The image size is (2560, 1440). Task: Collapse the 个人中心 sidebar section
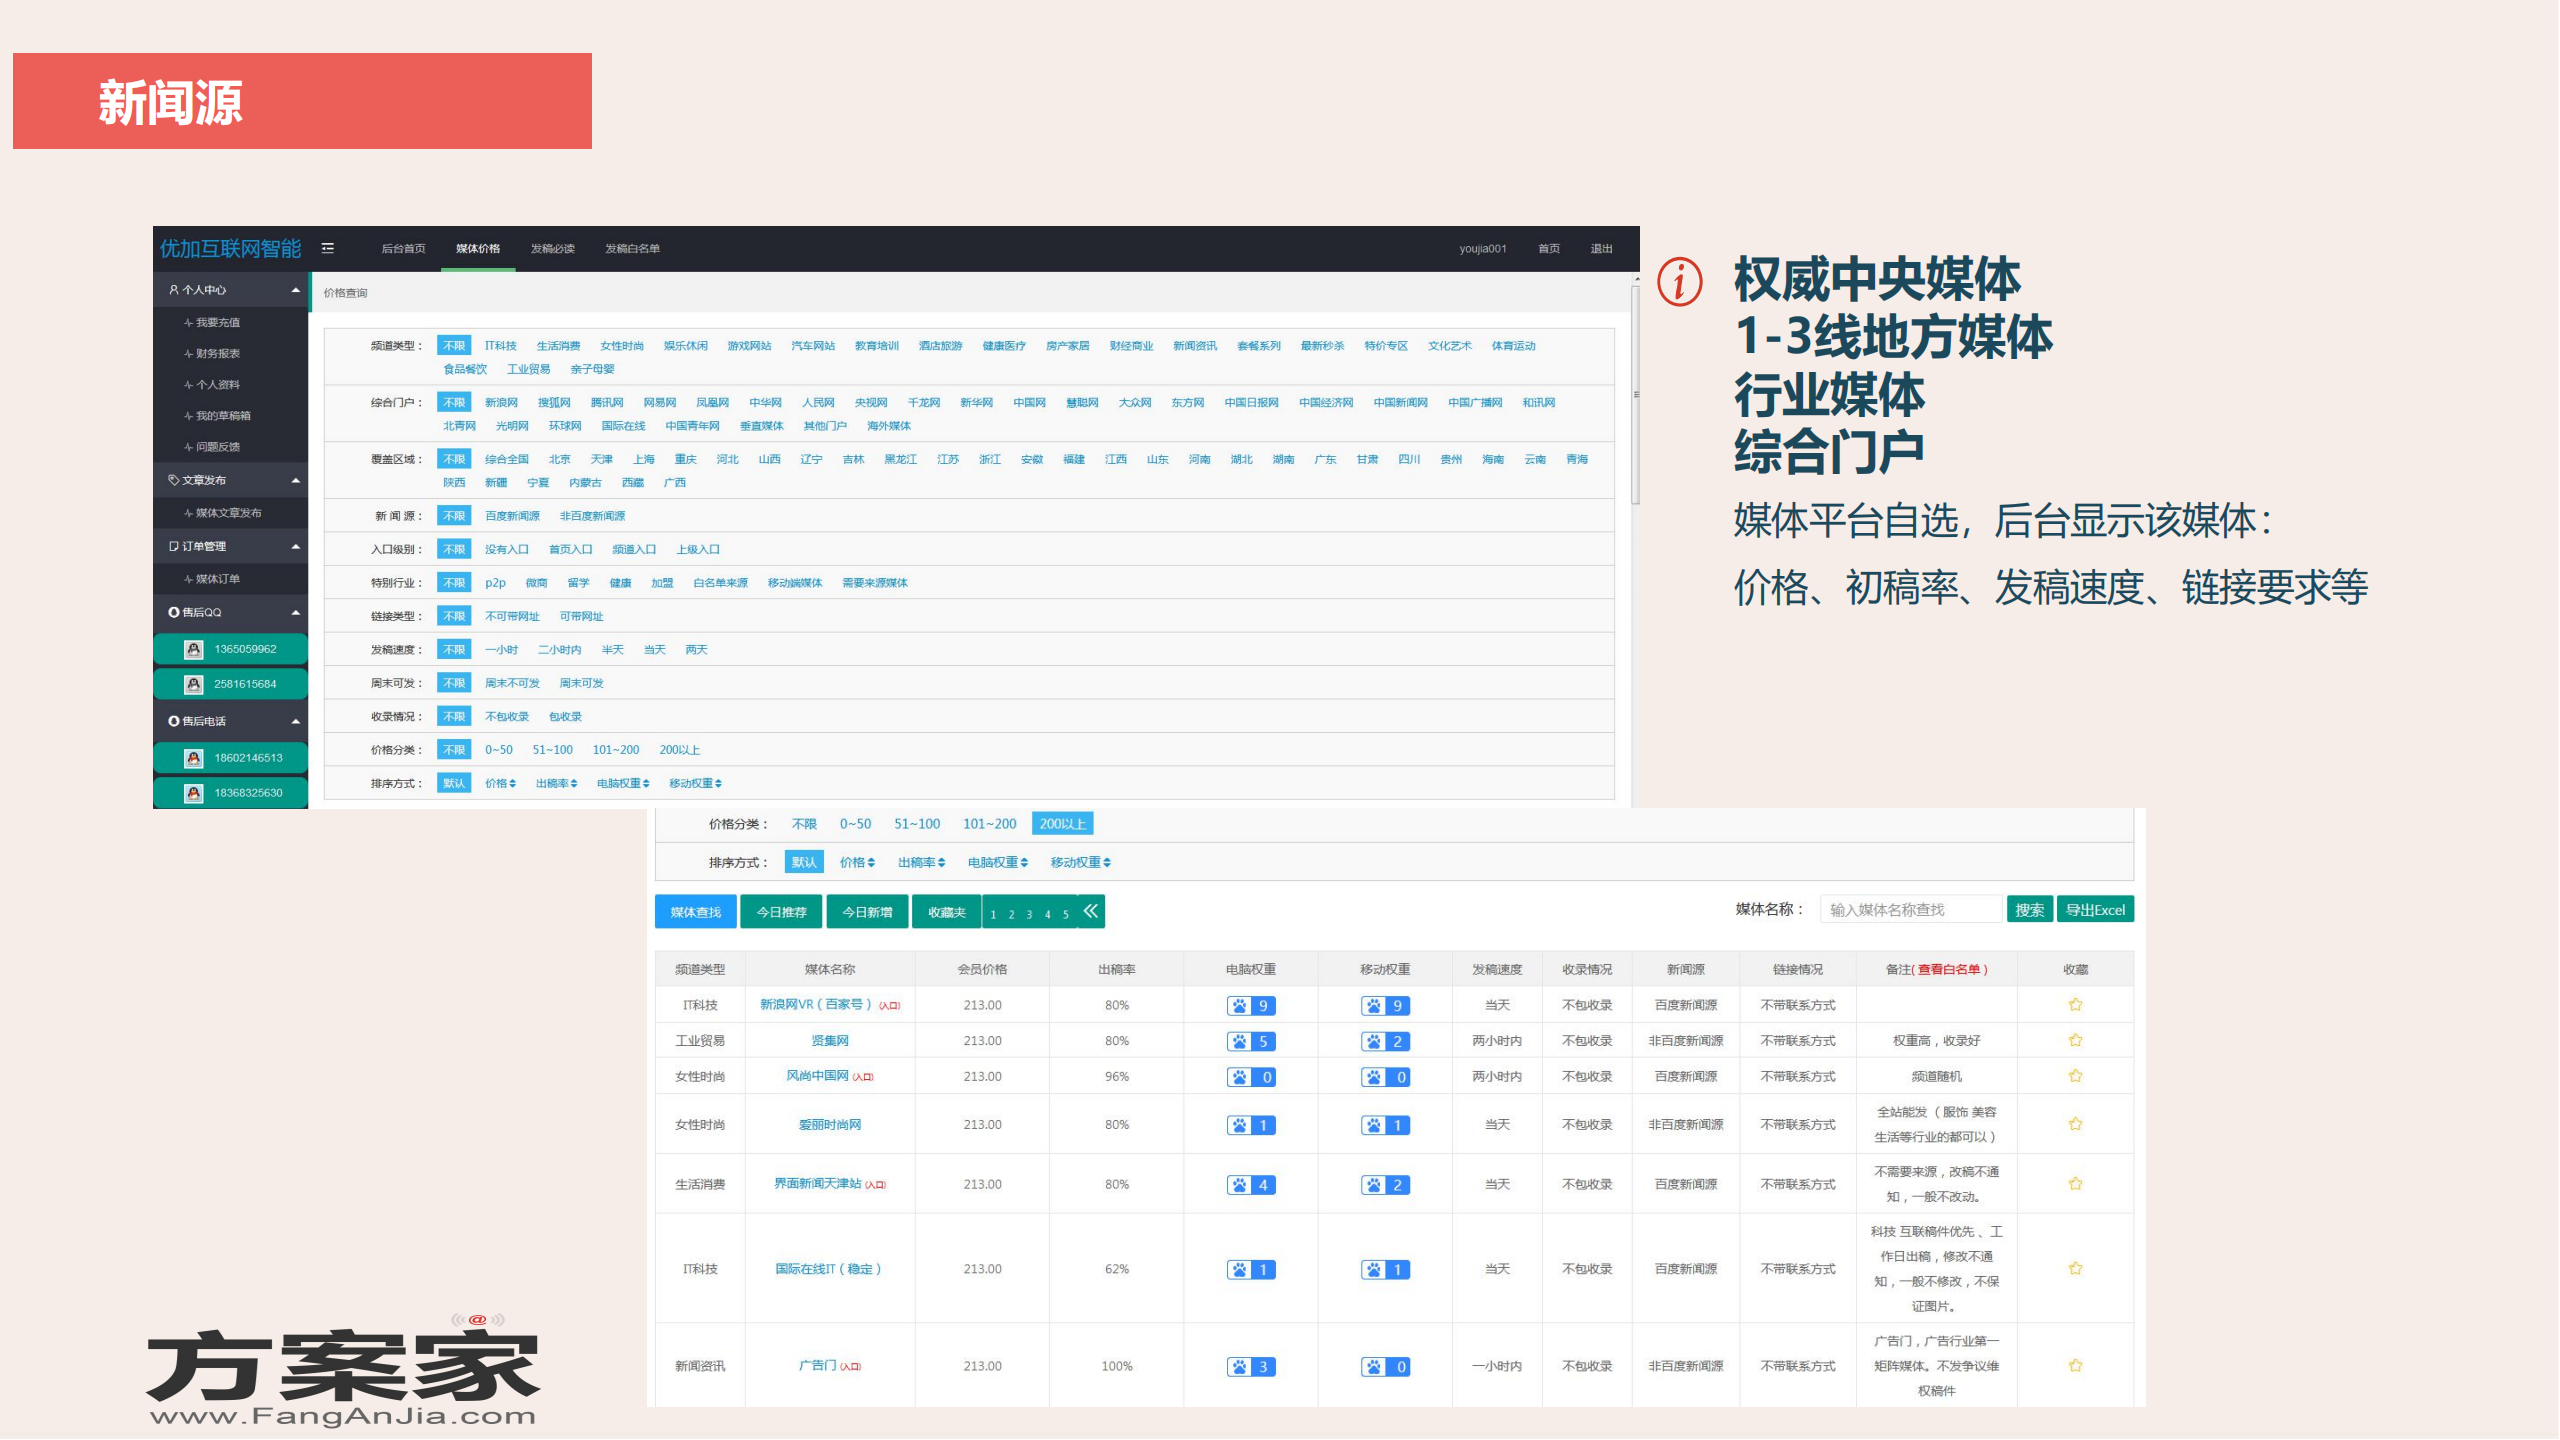(295, 290)
